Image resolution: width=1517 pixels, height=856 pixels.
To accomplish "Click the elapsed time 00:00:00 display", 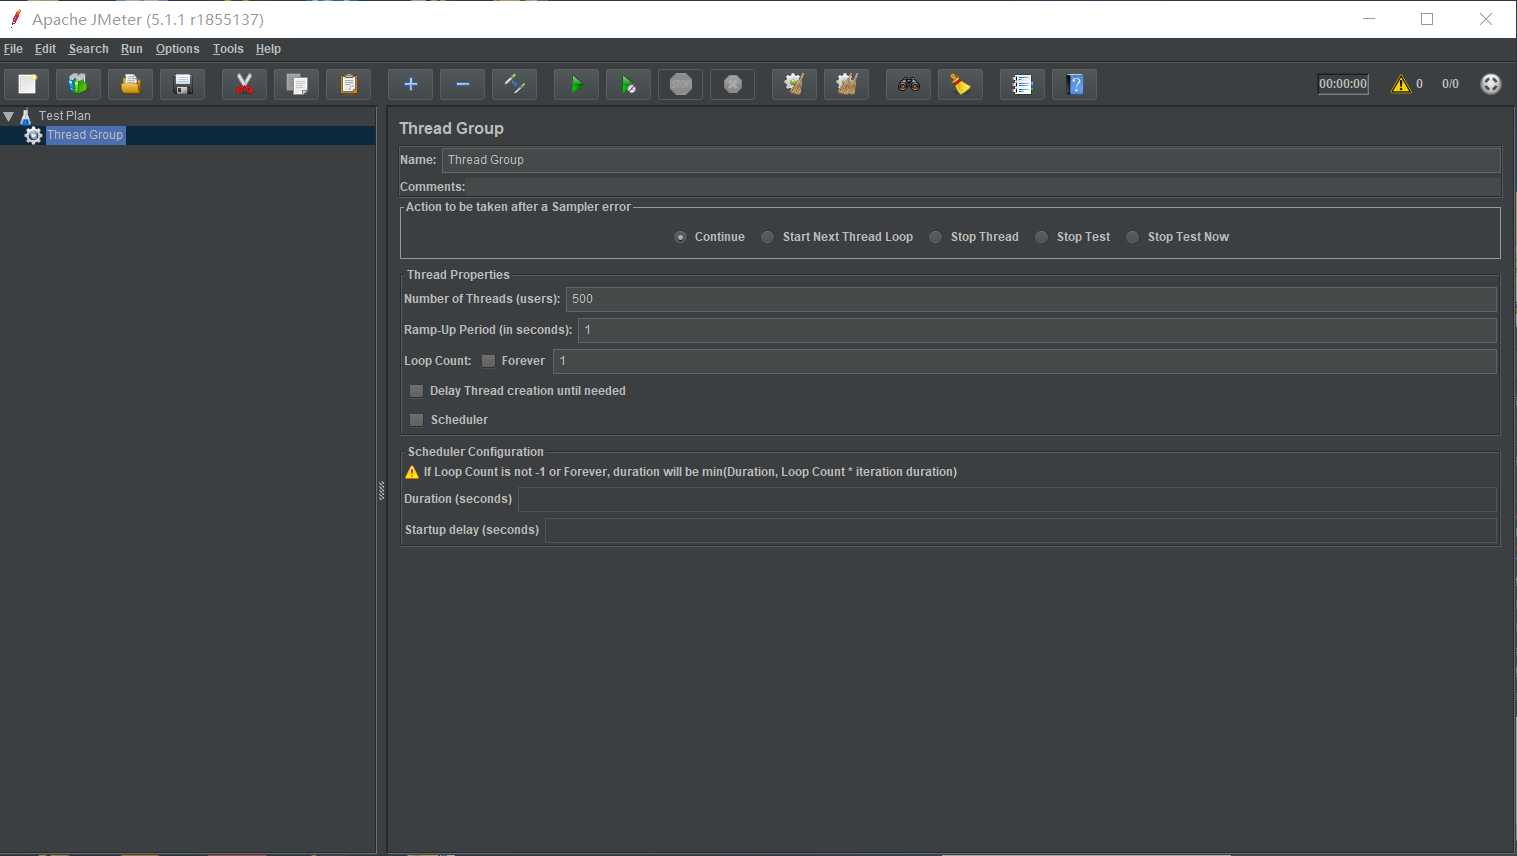I will tap(1343, 84).
